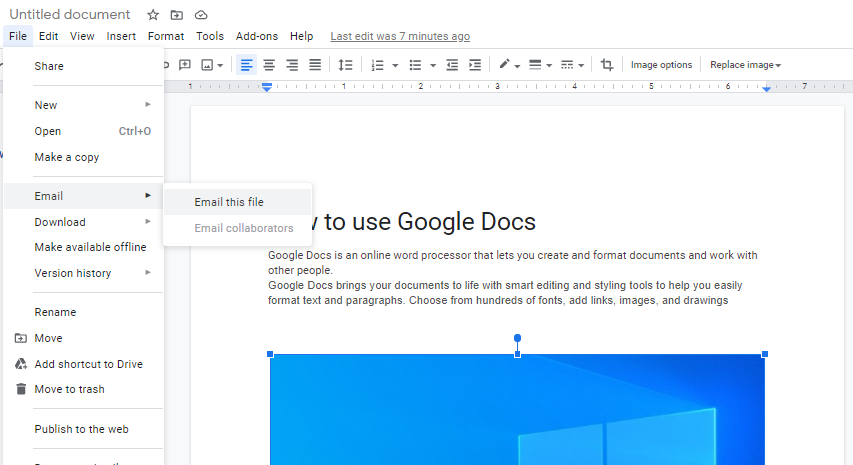
Task: Open the border color pen dropdown
Action: click(509, 65)
